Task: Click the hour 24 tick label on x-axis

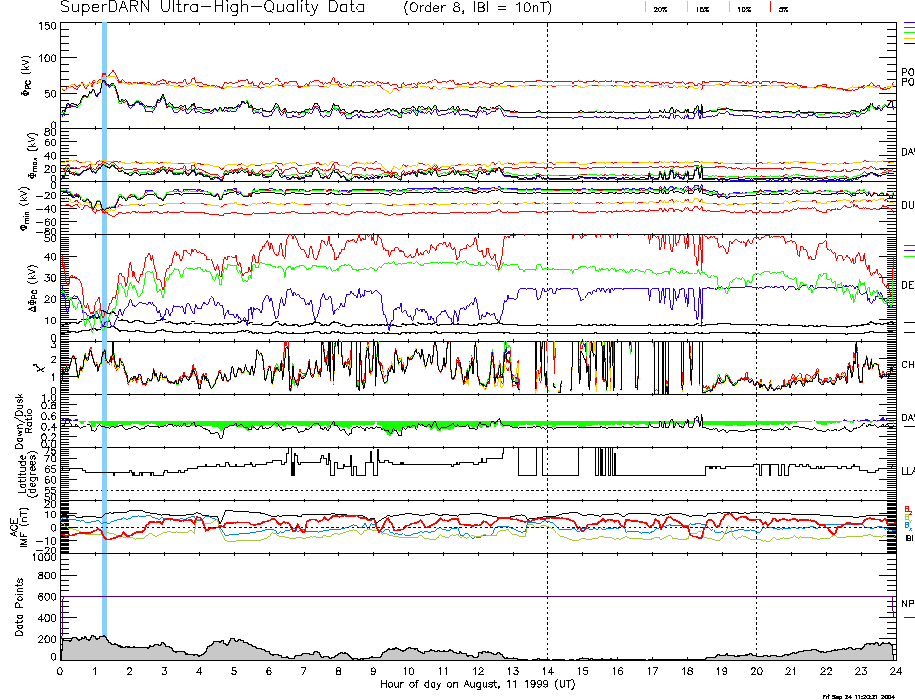Action: pyautogui.click(x=895, y=672)
